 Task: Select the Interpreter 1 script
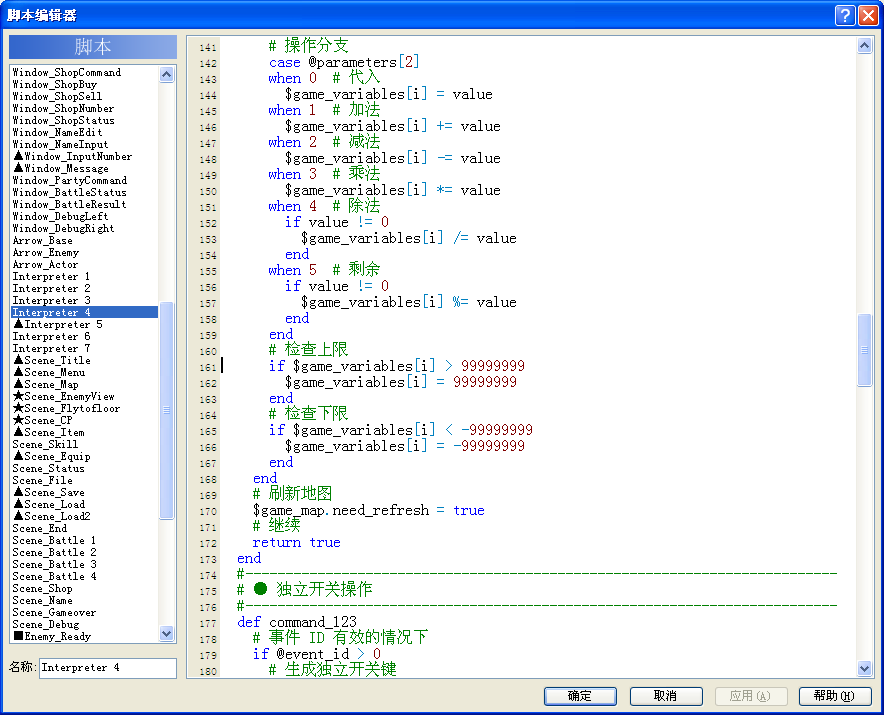tap(85, 276)
